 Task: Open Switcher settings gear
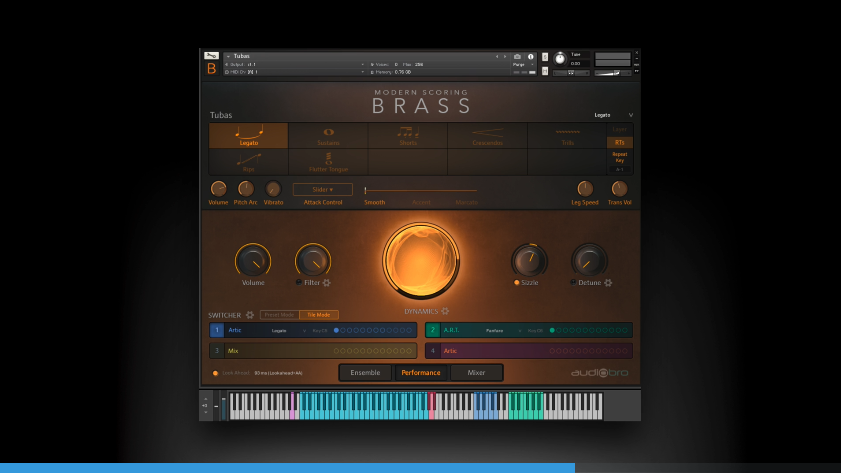pyautogui.click(x=249, y=315)
